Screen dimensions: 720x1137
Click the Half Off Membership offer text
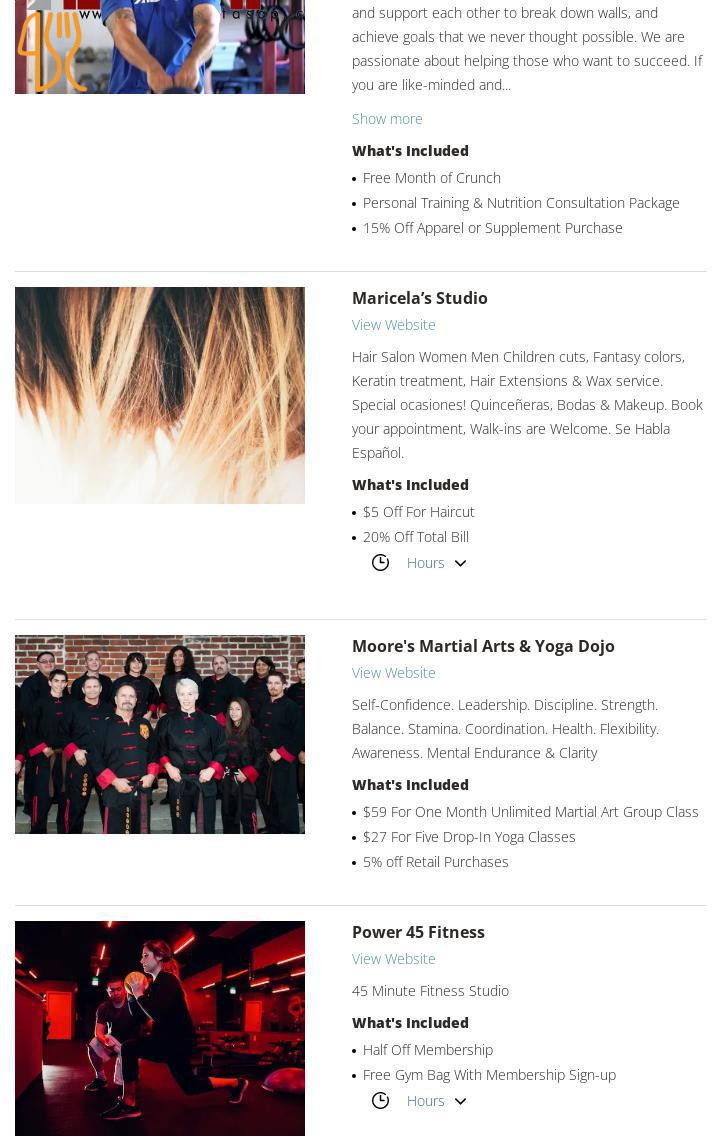click(428, 1050)
